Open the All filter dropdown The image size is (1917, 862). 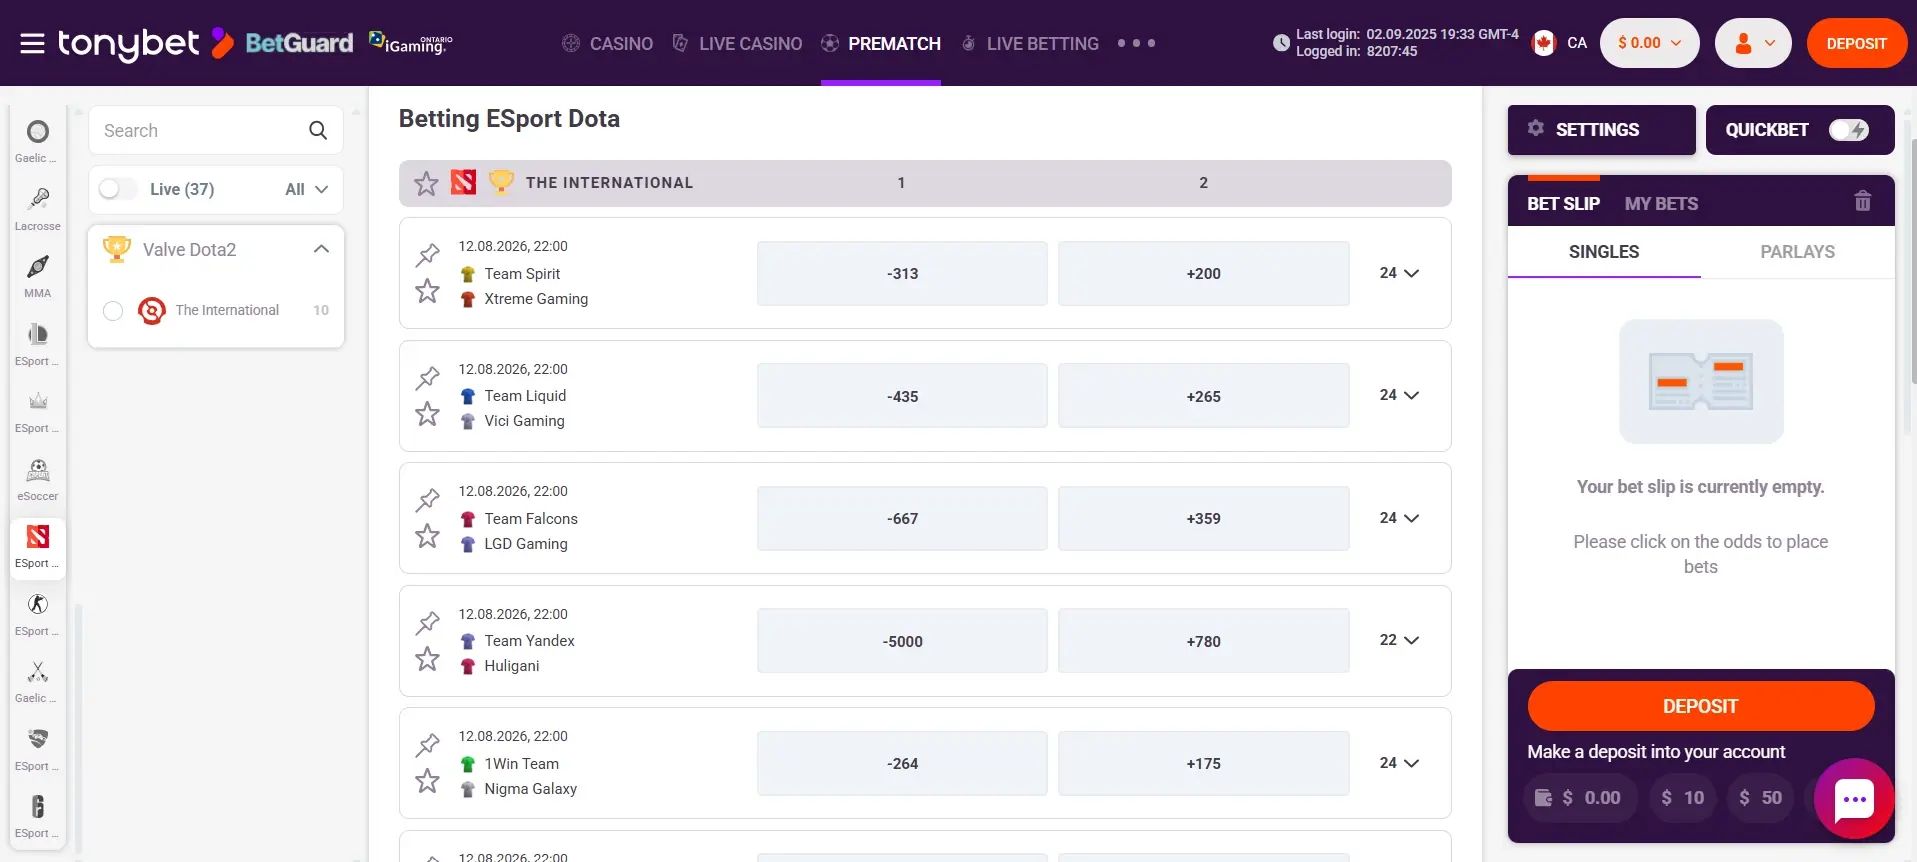coord(307,189)
